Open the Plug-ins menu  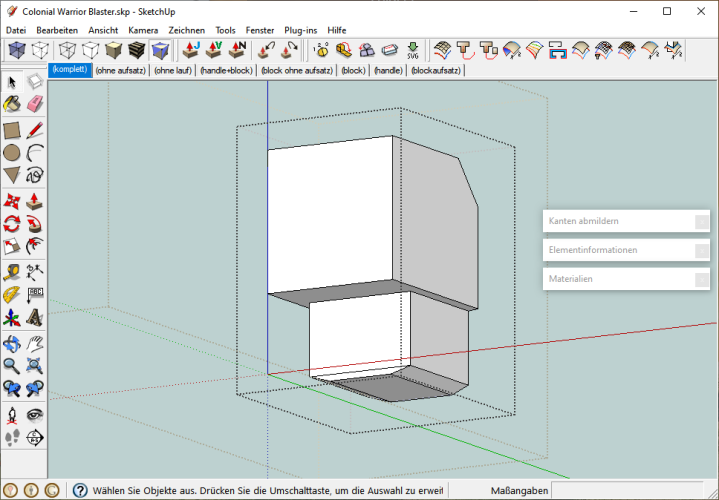pyautogui.click(x=301, y=30)
